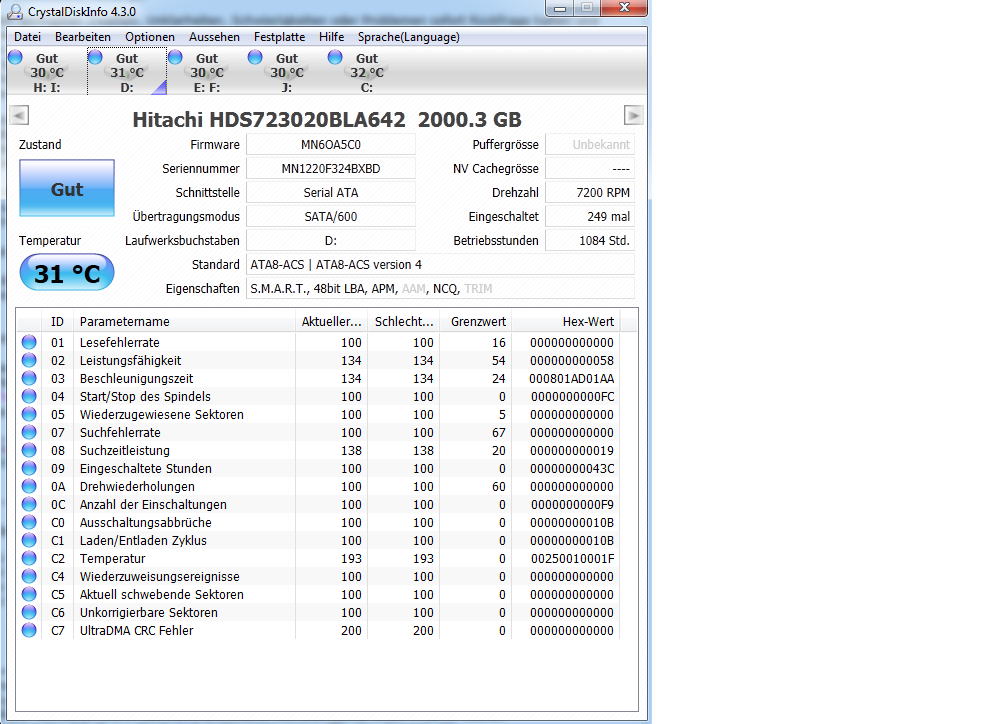This screenshot has width=1008, height=724.
Task: Click the Parametername column header
Action: [x=184, y=321]
